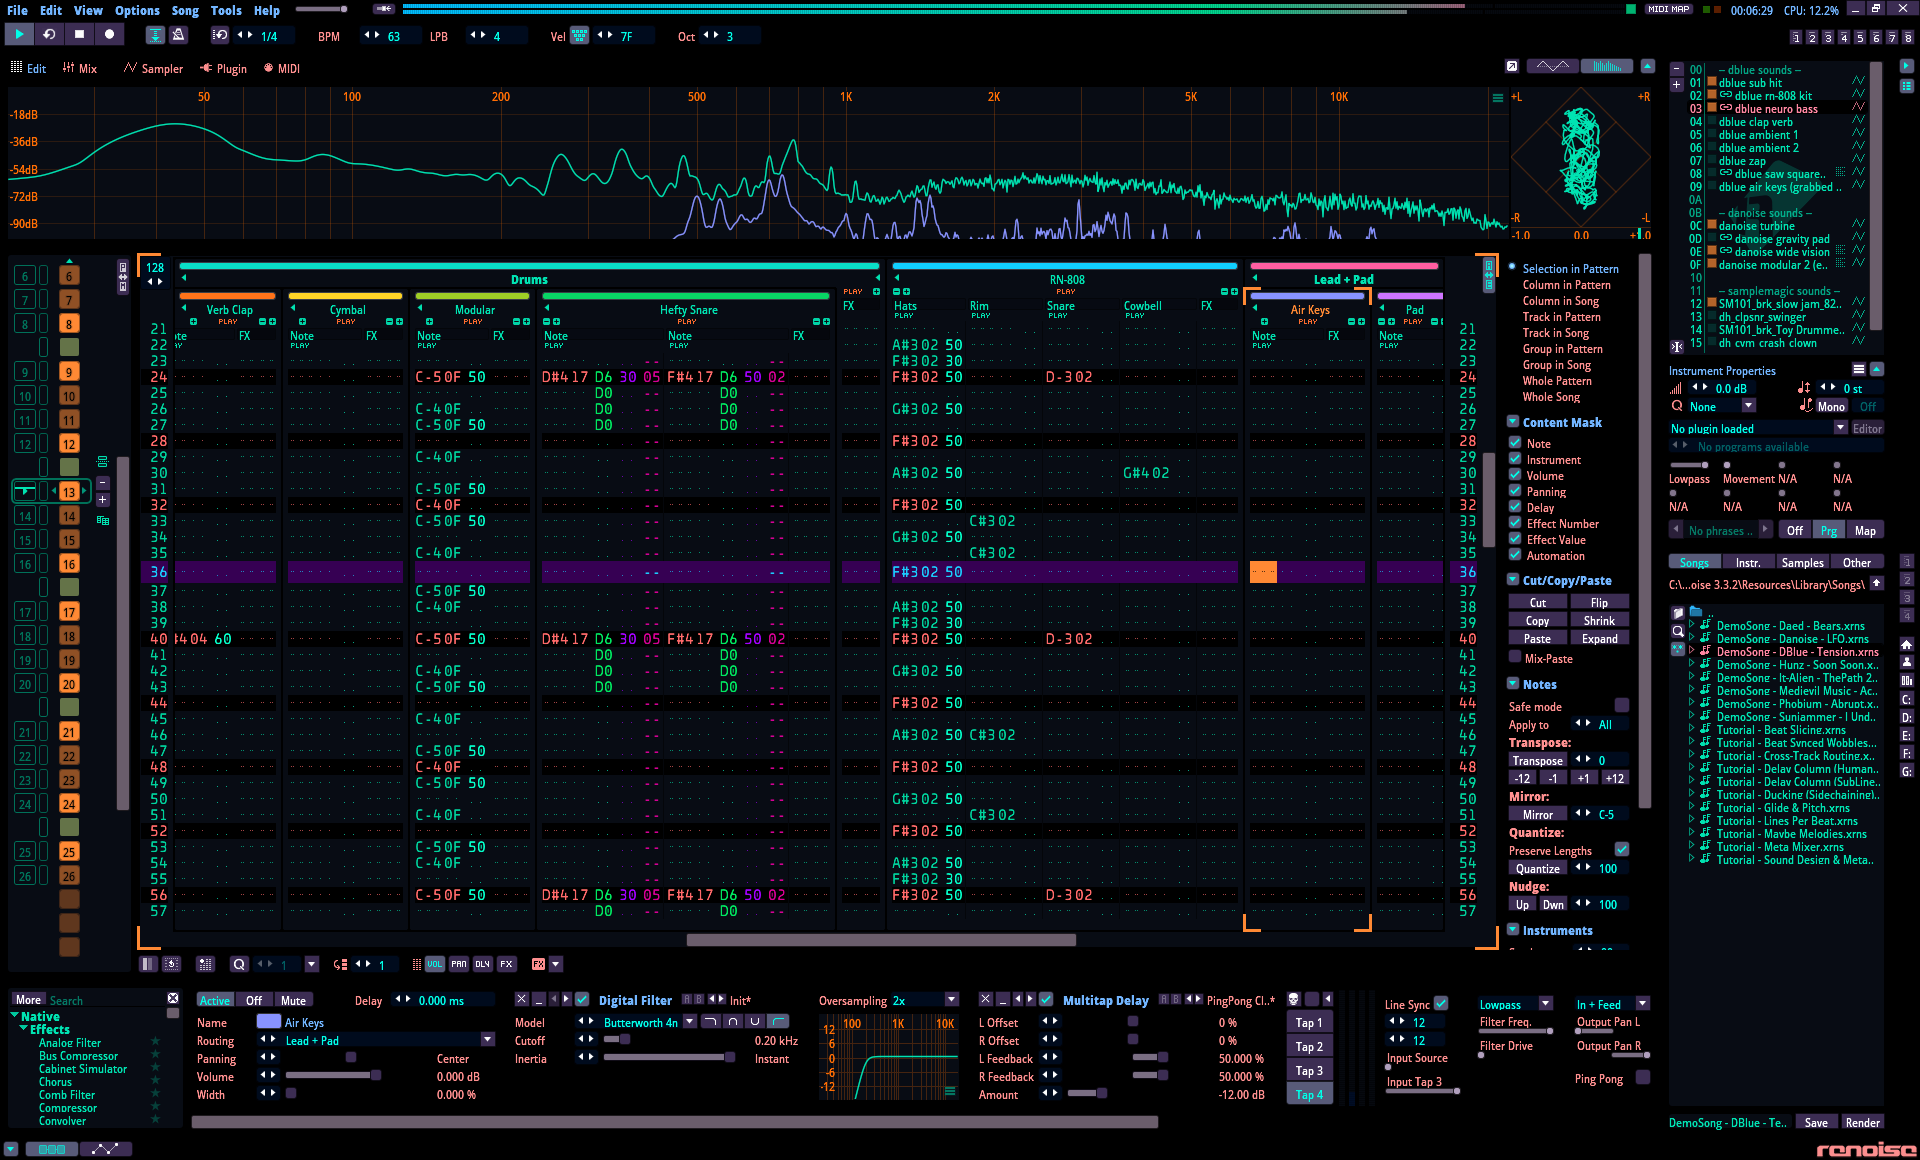Switch to the Mix tab
Viewport: 1920px width, 1160px height.
80,68
